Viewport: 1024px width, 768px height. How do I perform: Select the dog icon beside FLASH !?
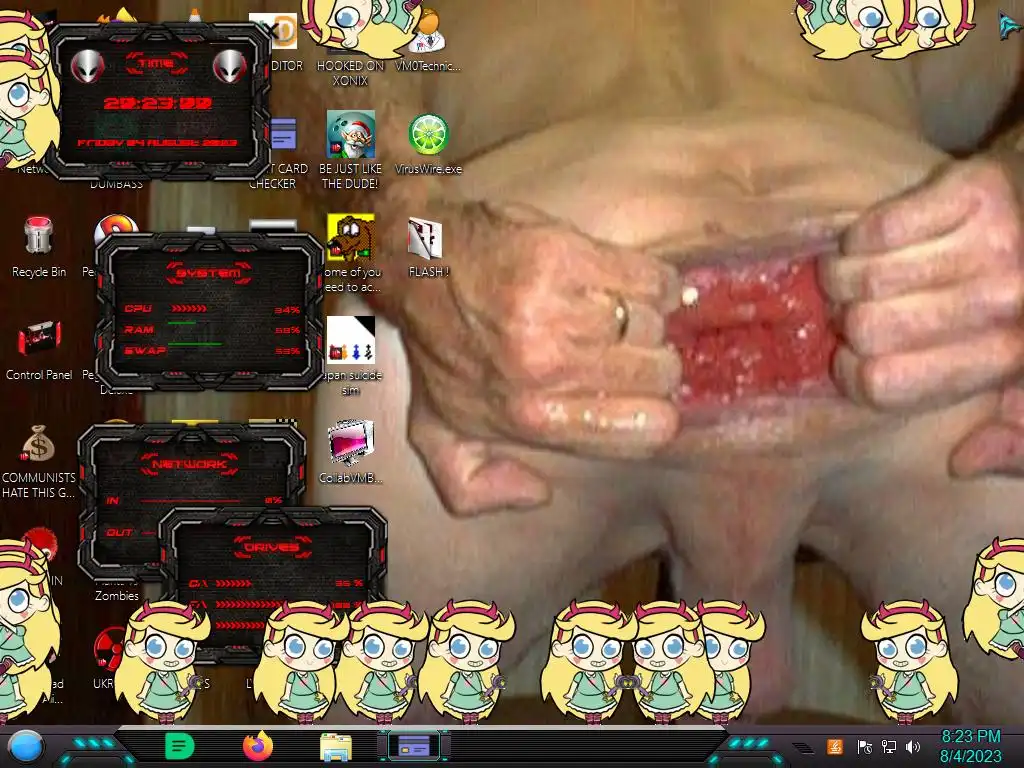351,238
